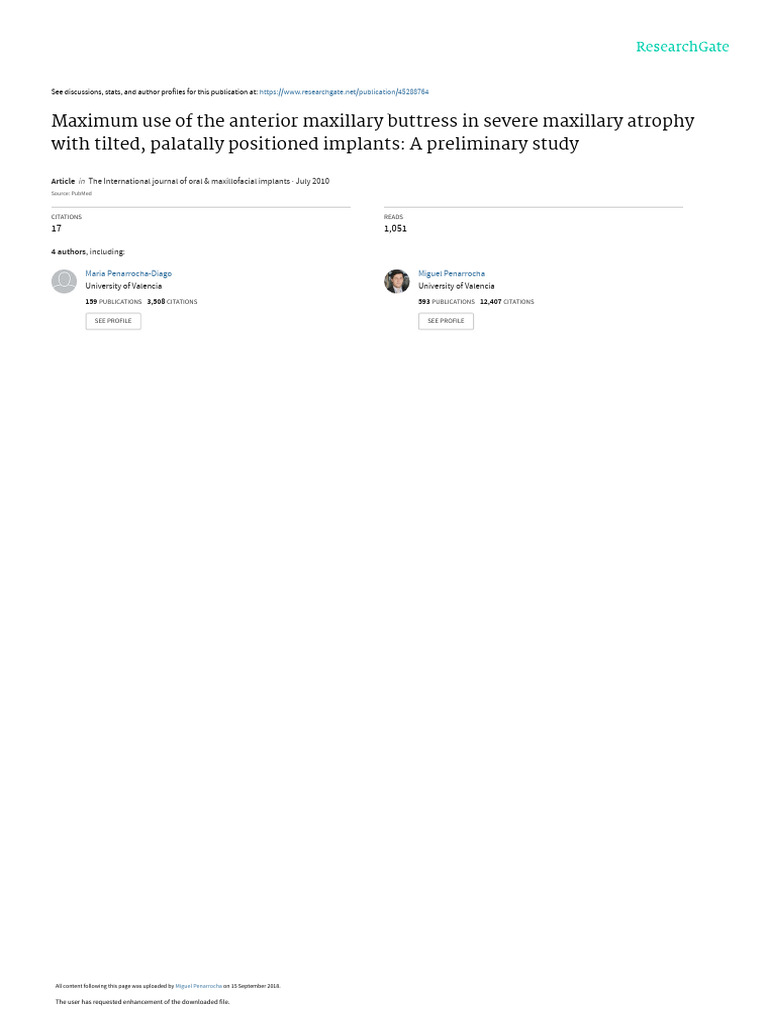
Task: Click Maria Penarrocha-Diago's default avatar icon
Action: tap(64, 281)
